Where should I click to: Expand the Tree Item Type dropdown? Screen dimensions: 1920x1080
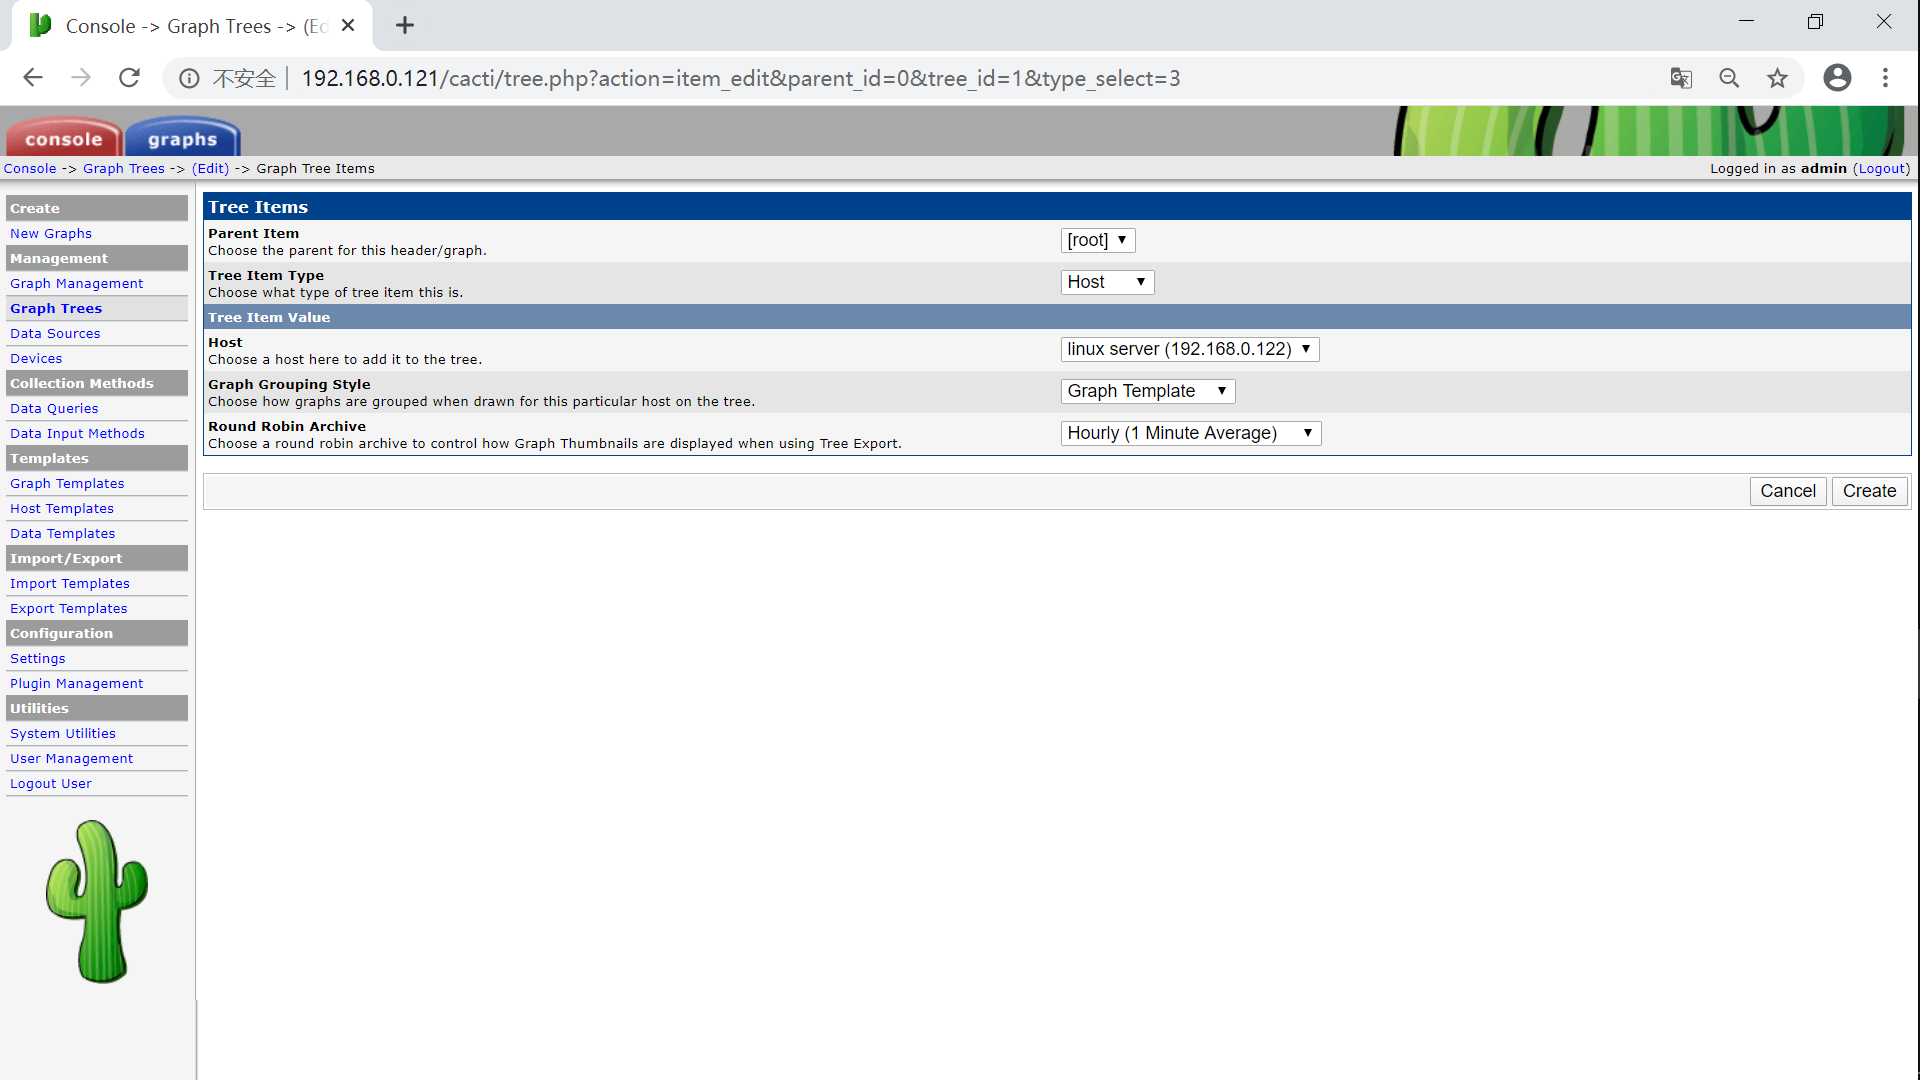click(x=1106, y=282)
